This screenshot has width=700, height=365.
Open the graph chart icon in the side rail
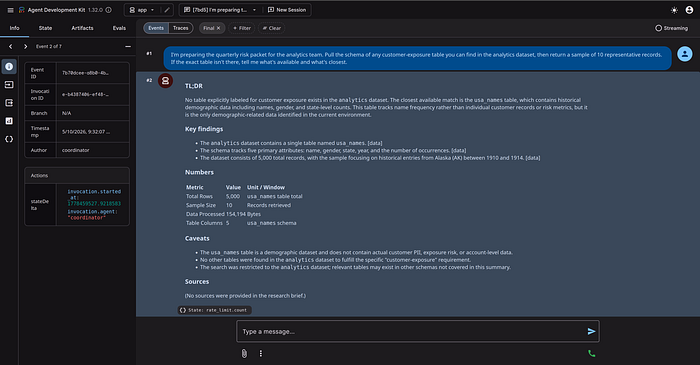9,121
